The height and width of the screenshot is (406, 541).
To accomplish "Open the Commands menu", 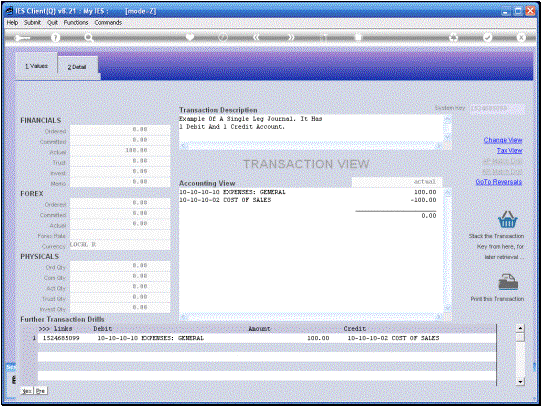I will point(108,22).
